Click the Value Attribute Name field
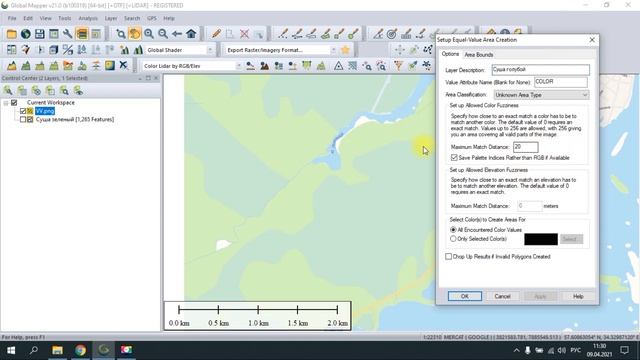This screenshot has width=640, height=360. tap(560, 82)
